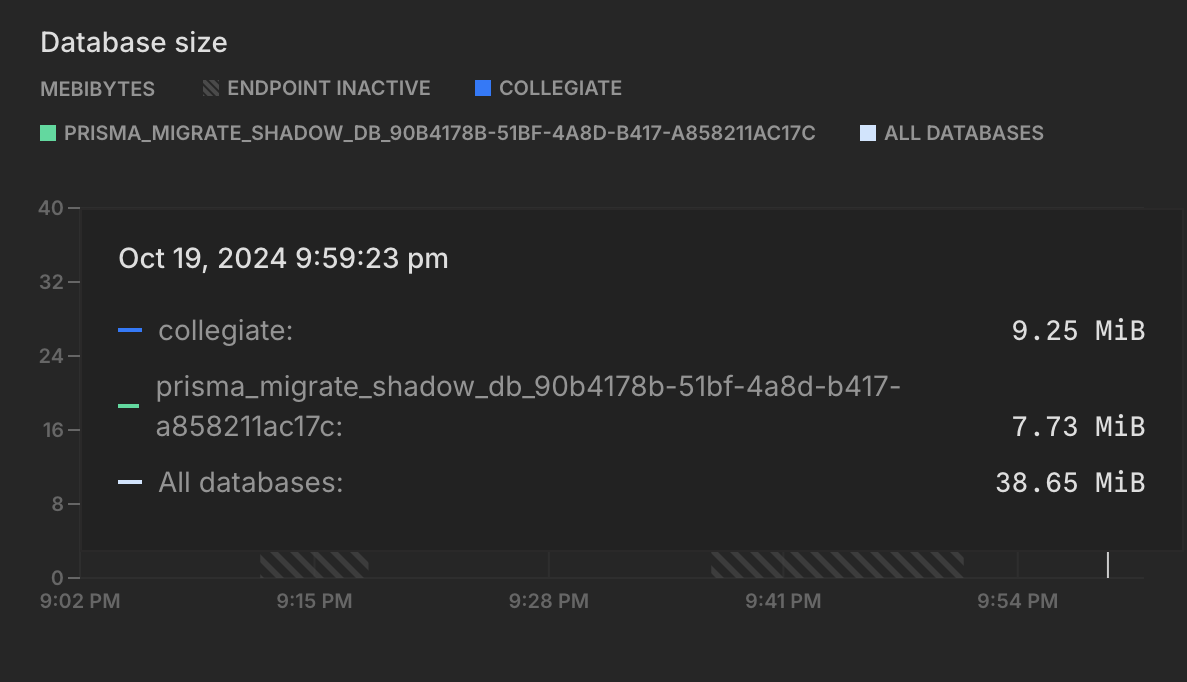Click the blue line icon beside collegiate
Screen dimensions: 1187x682
(130, 330)
